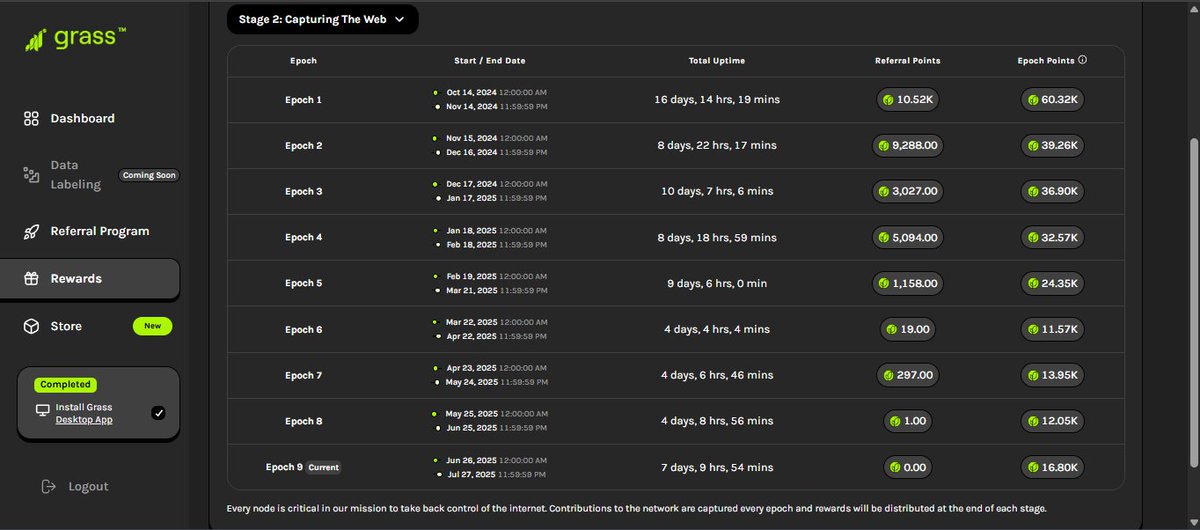Click the Coming Soon badge
The height and width of the screenshot is (530, 1200).
(x=149, y=175)
